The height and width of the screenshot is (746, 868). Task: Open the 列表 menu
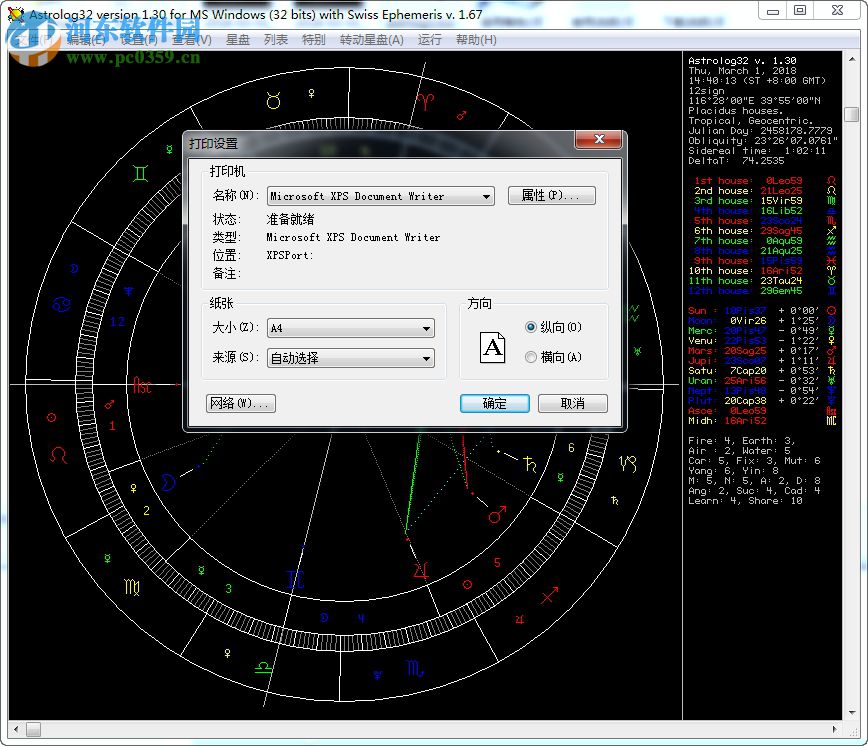coord(275,40)
